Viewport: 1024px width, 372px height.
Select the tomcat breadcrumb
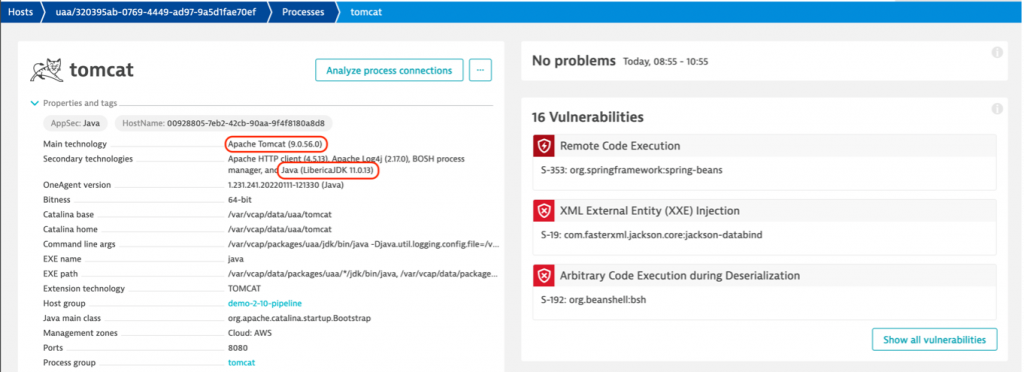[x=366, y=12]
